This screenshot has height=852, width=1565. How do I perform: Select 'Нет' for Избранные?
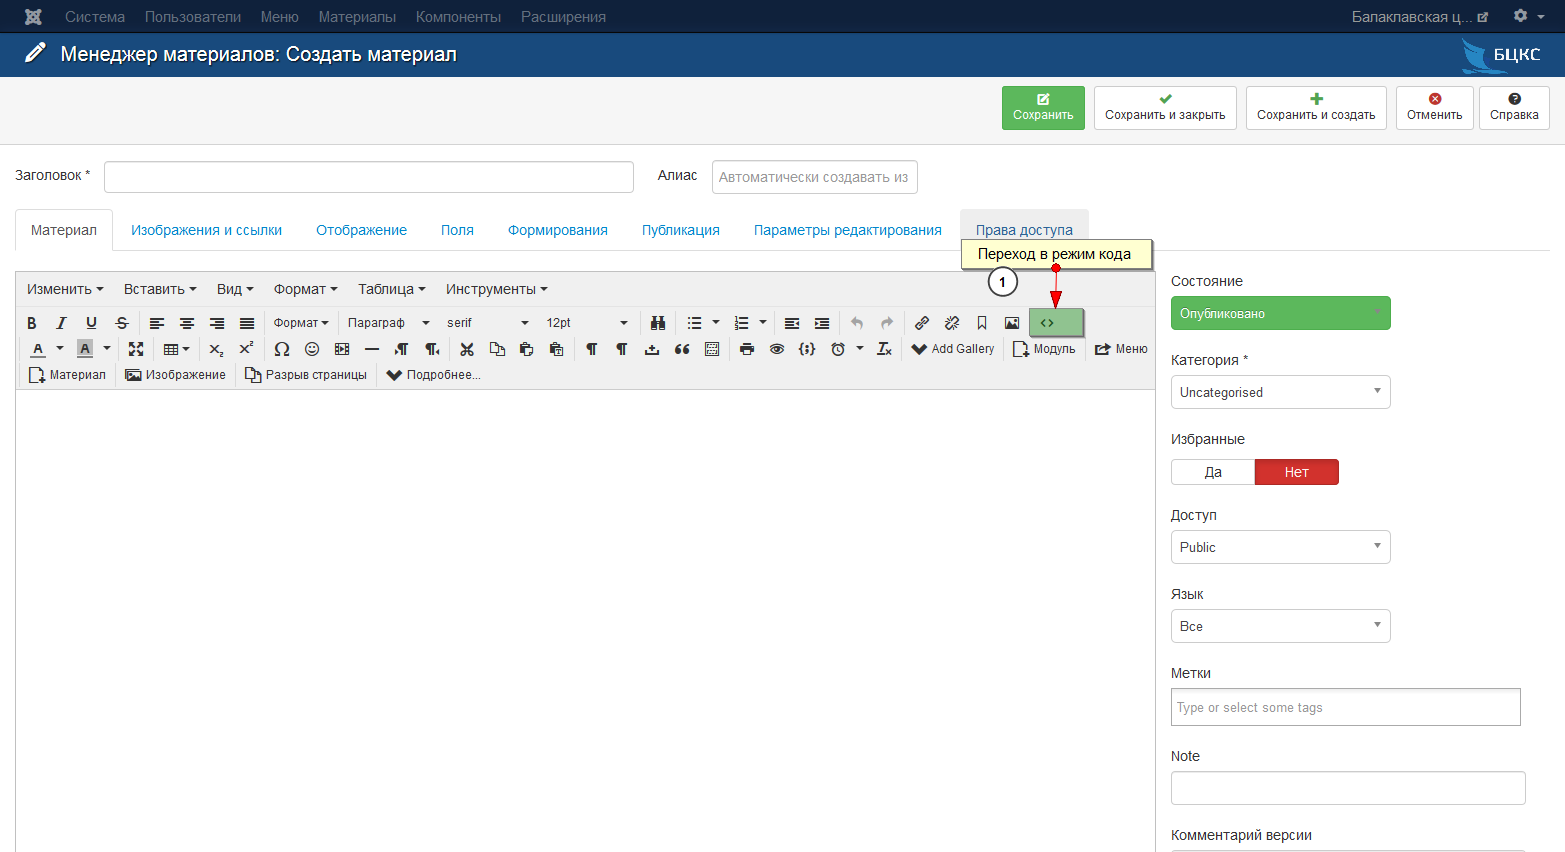[x=1297, y=472]
